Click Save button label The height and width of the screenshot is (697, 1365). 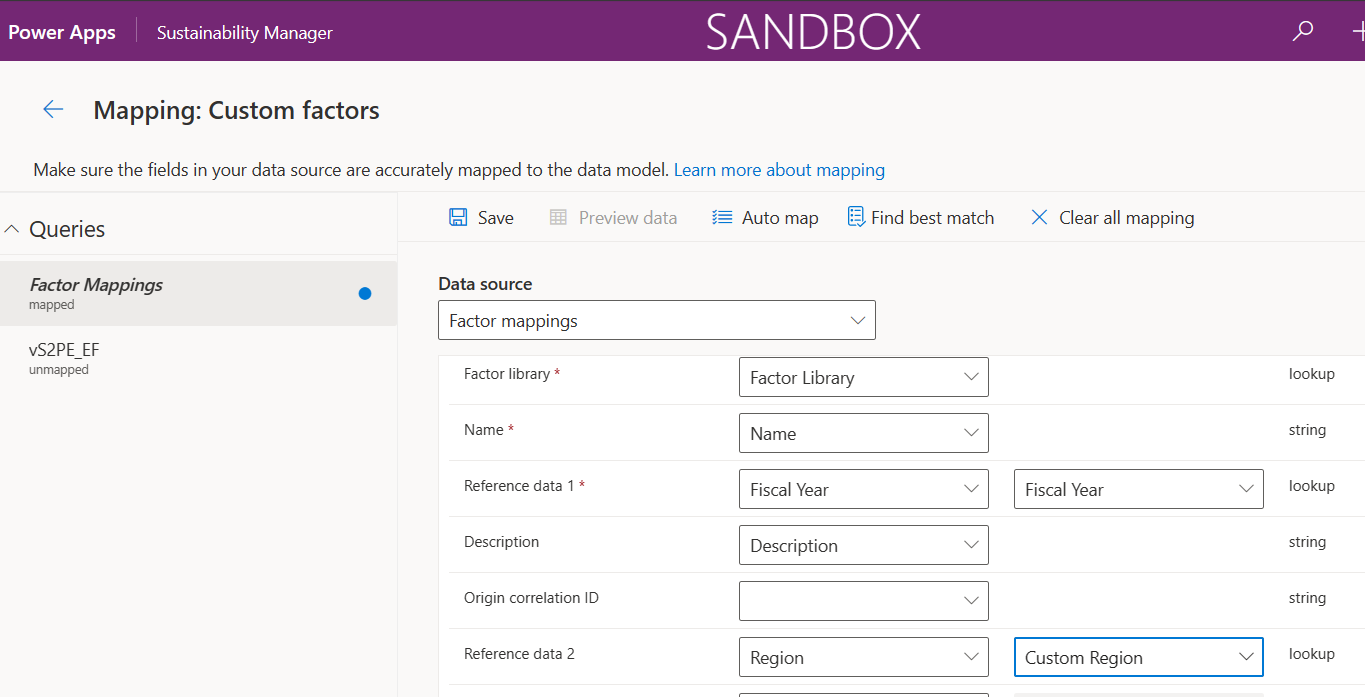click(x=496, y=217)
